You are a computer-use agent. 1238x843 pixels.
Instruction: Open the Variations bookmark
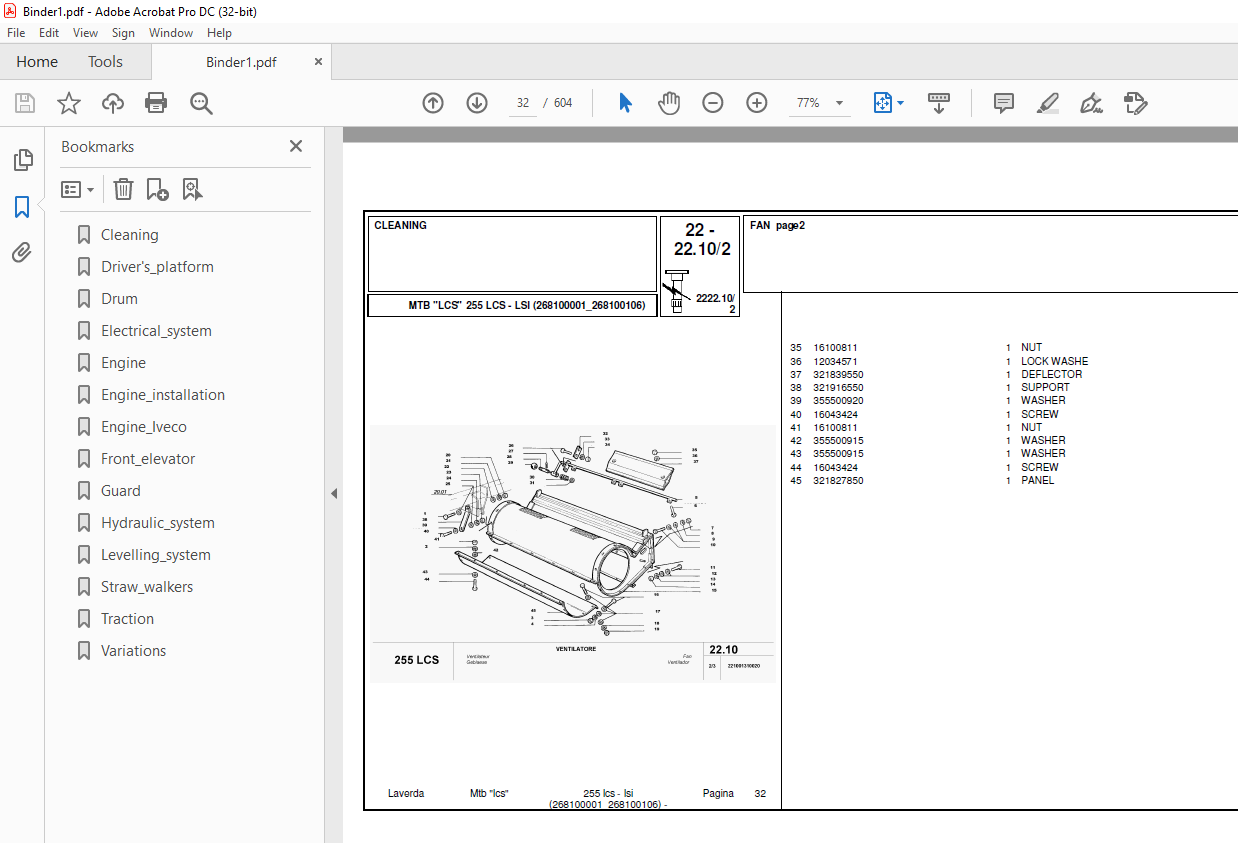click(x=133, y=651)
